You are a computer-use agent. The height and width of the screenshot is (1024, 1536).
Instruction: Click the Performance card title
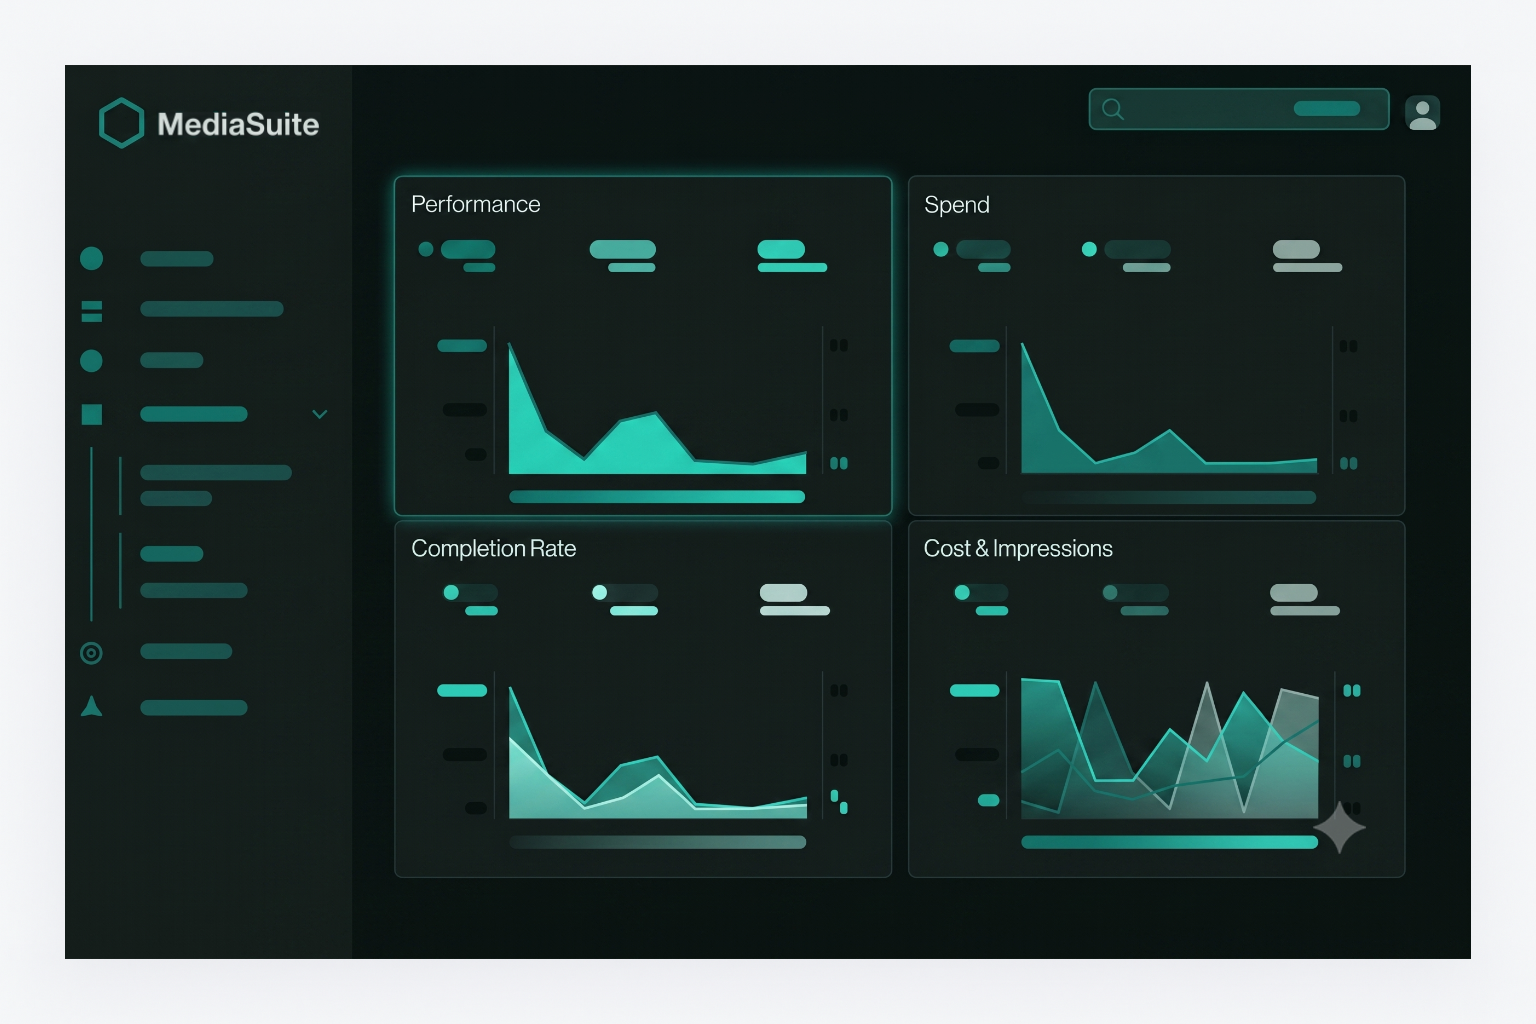(x=476, y=204)
